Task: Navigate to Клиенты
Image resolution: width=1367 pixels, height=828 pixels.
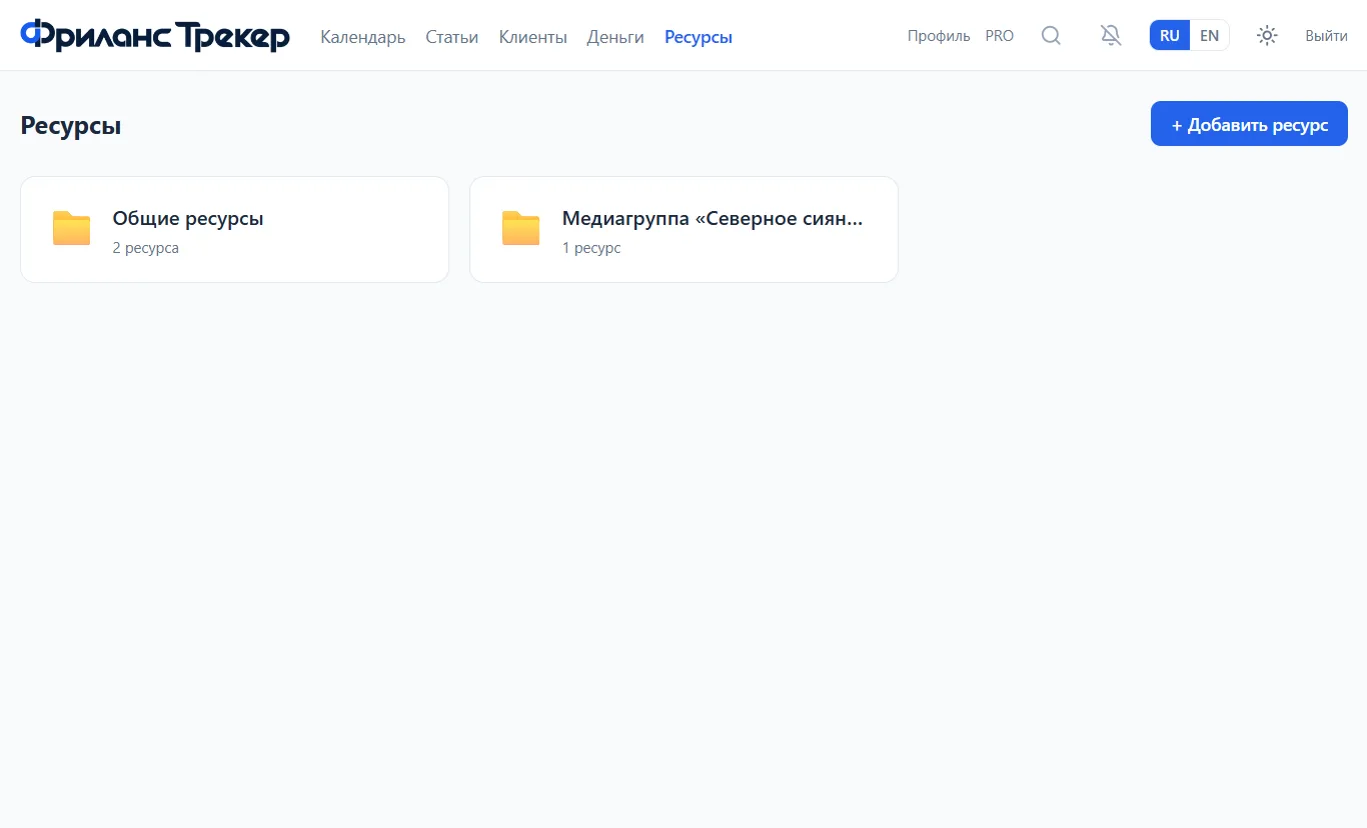Action: coord(533,37)
